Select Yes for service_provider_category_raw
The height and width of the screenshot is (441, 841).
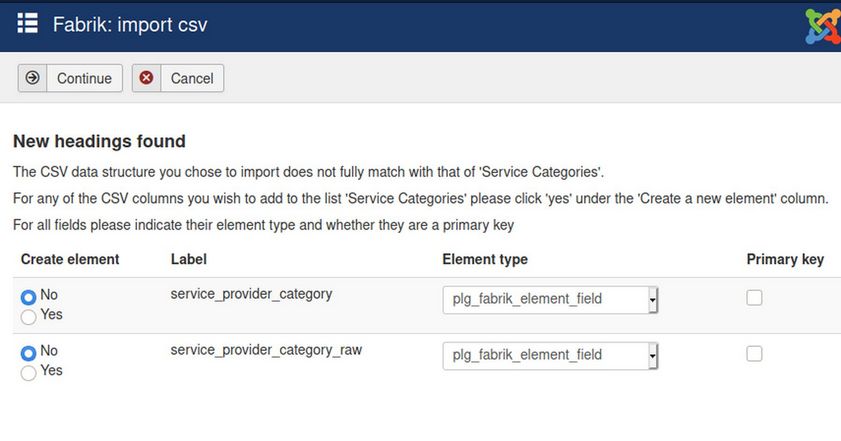click(28, 372)
